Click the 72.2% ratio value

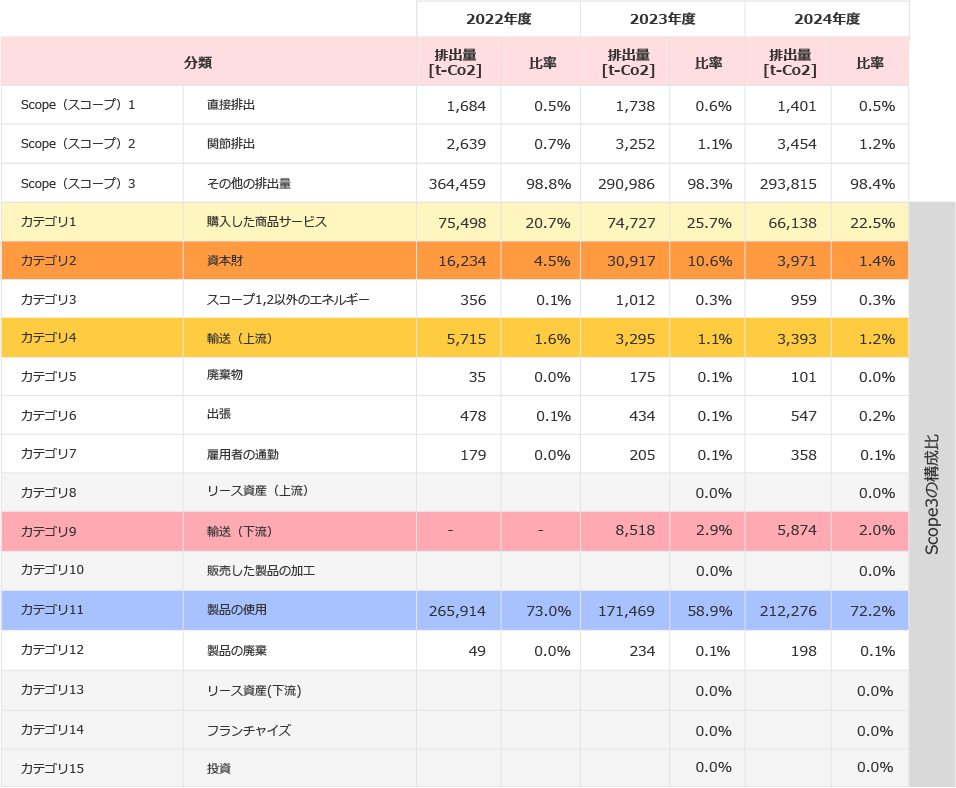pyautogui.click(x=875, y=610)
